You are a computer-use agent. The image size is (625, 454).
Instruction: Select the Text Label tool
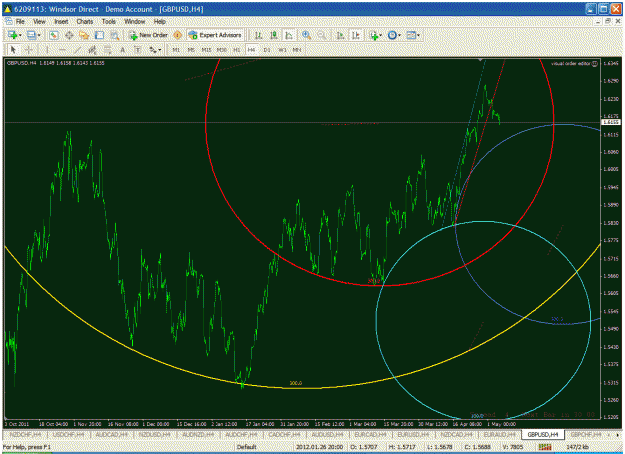pyautogui.click(x=138, y=50)
